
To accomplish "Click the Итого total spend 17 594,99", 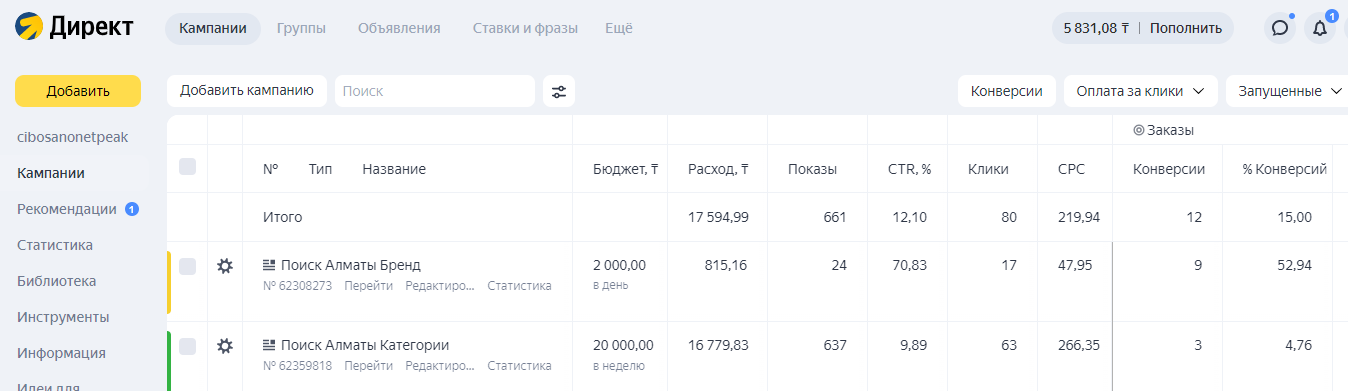I will [718, 217].
